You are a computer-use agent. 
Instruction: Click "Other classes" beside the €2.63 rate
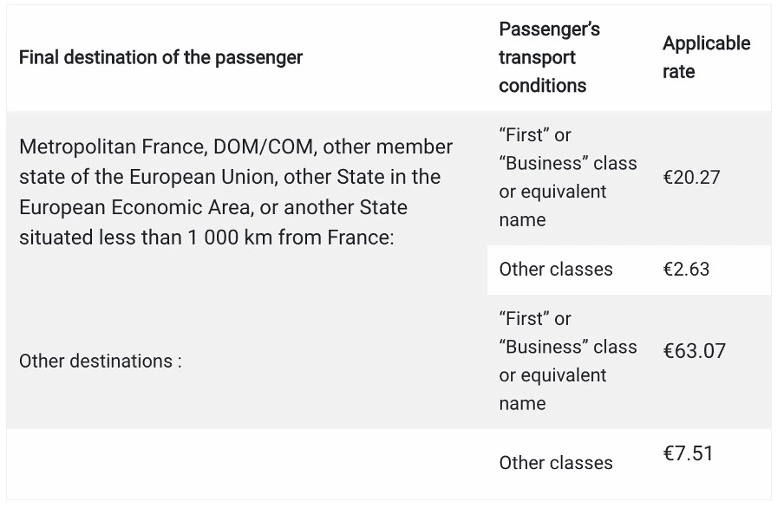(555, 270)
